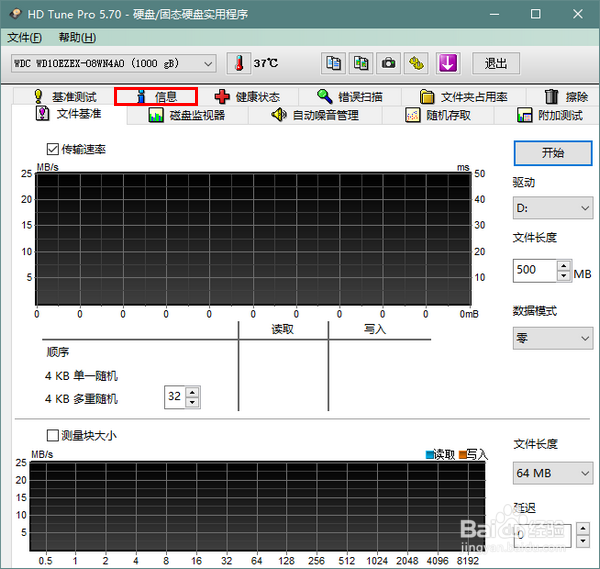Click the purple down-arrow minimize-to-tray icon
Viewport: 600px width, 569px height.
[448, 63]
